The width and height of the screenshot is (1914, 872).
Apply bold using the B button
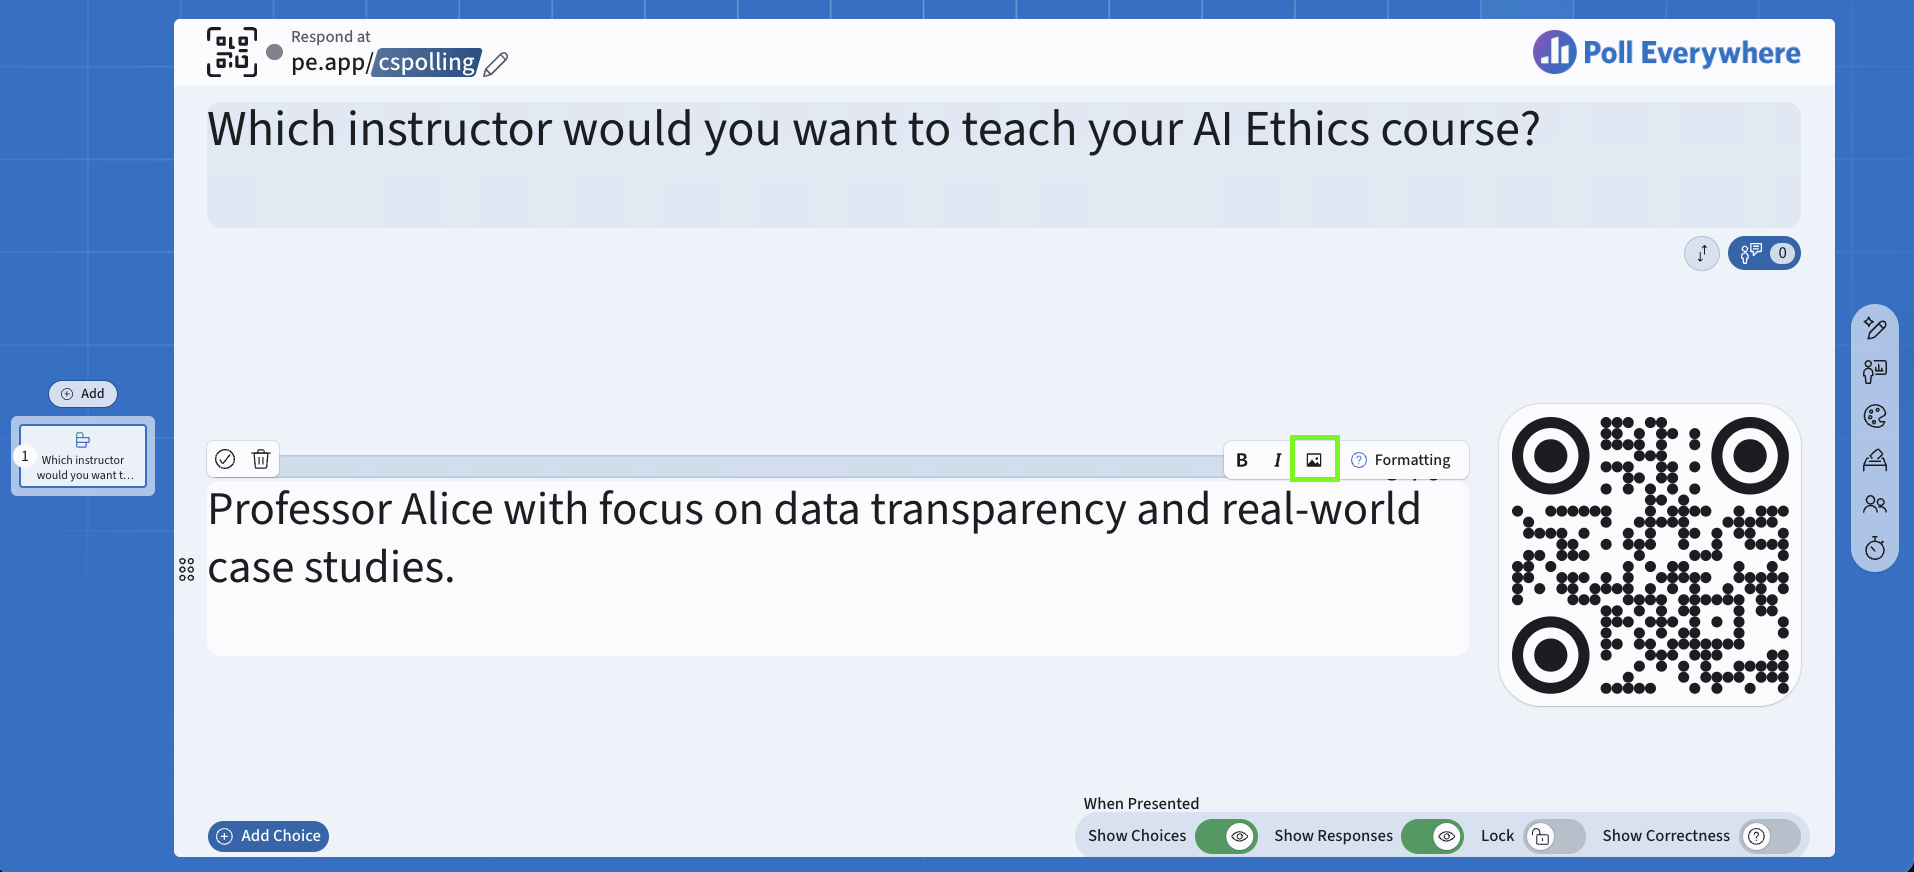(1242, 460)
